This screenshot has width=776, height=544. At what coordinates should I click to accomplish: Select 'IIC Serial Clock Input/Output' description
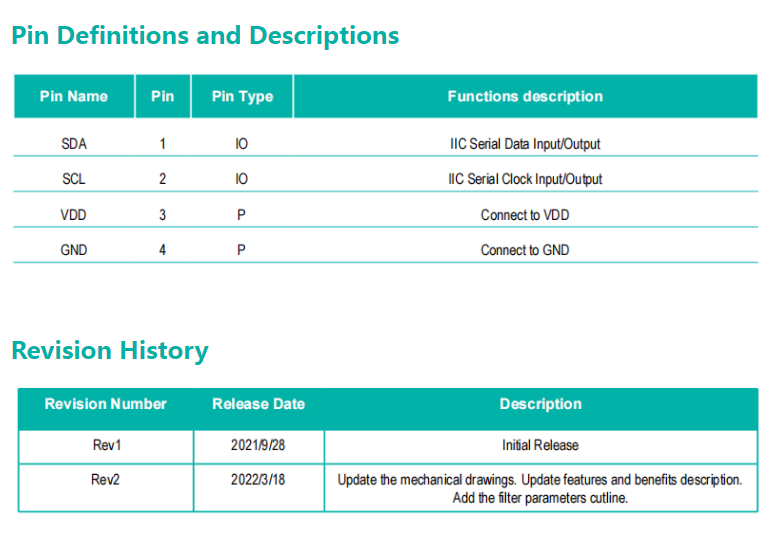pyautogui.click(x=525, y=179)
